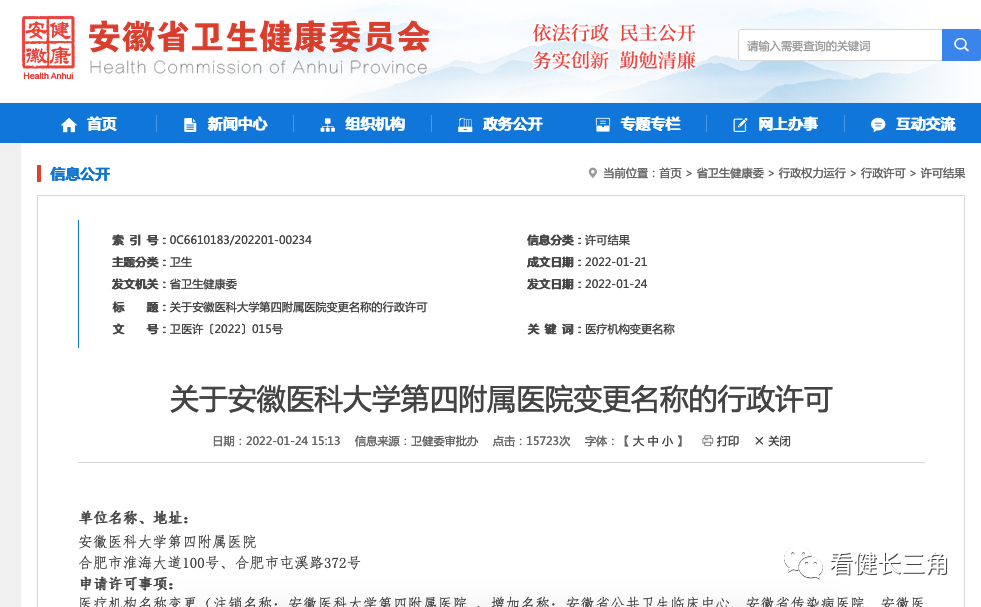Follow the 省卫生健康委 breadcrumb link
The width and height of the screenshot is (981, 607).
730,173
